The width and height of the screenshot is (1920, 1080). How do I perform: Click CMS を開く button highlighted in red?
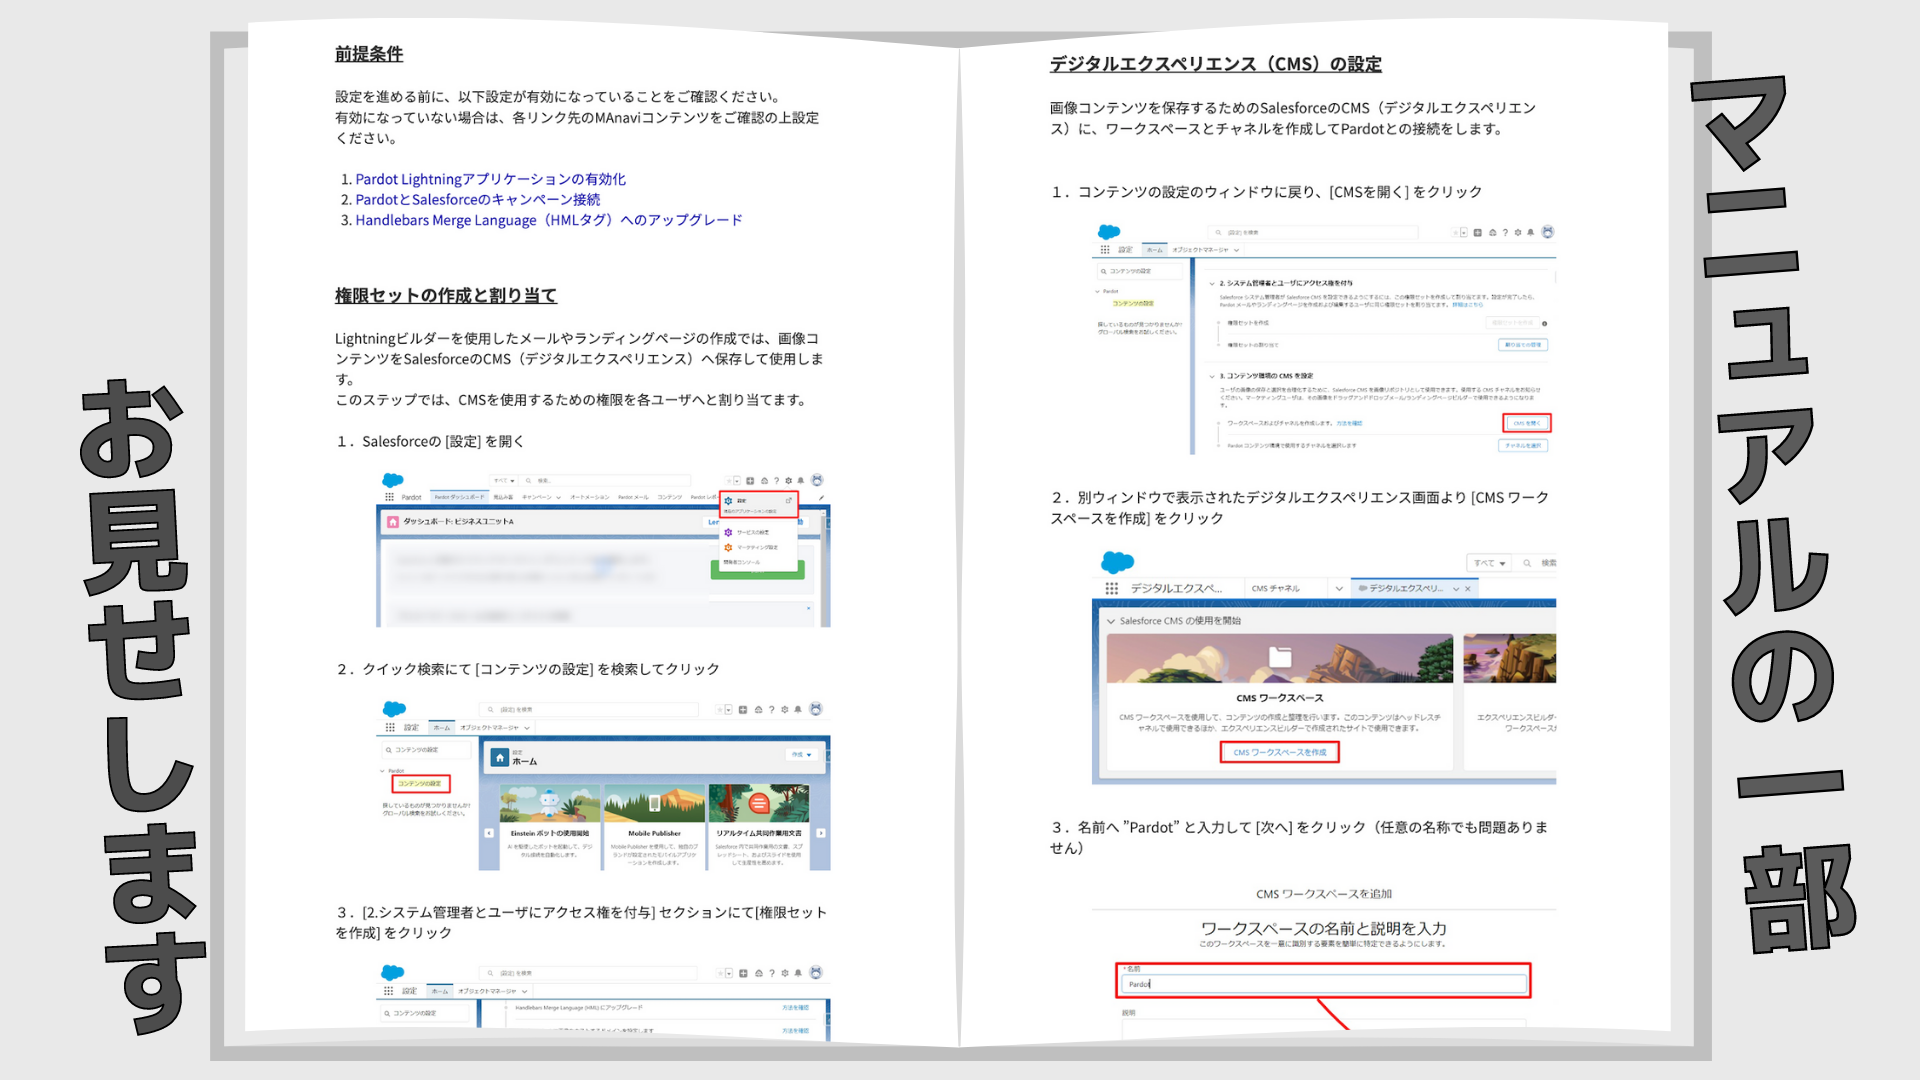pyautogui.click(x=1526, y=423)
